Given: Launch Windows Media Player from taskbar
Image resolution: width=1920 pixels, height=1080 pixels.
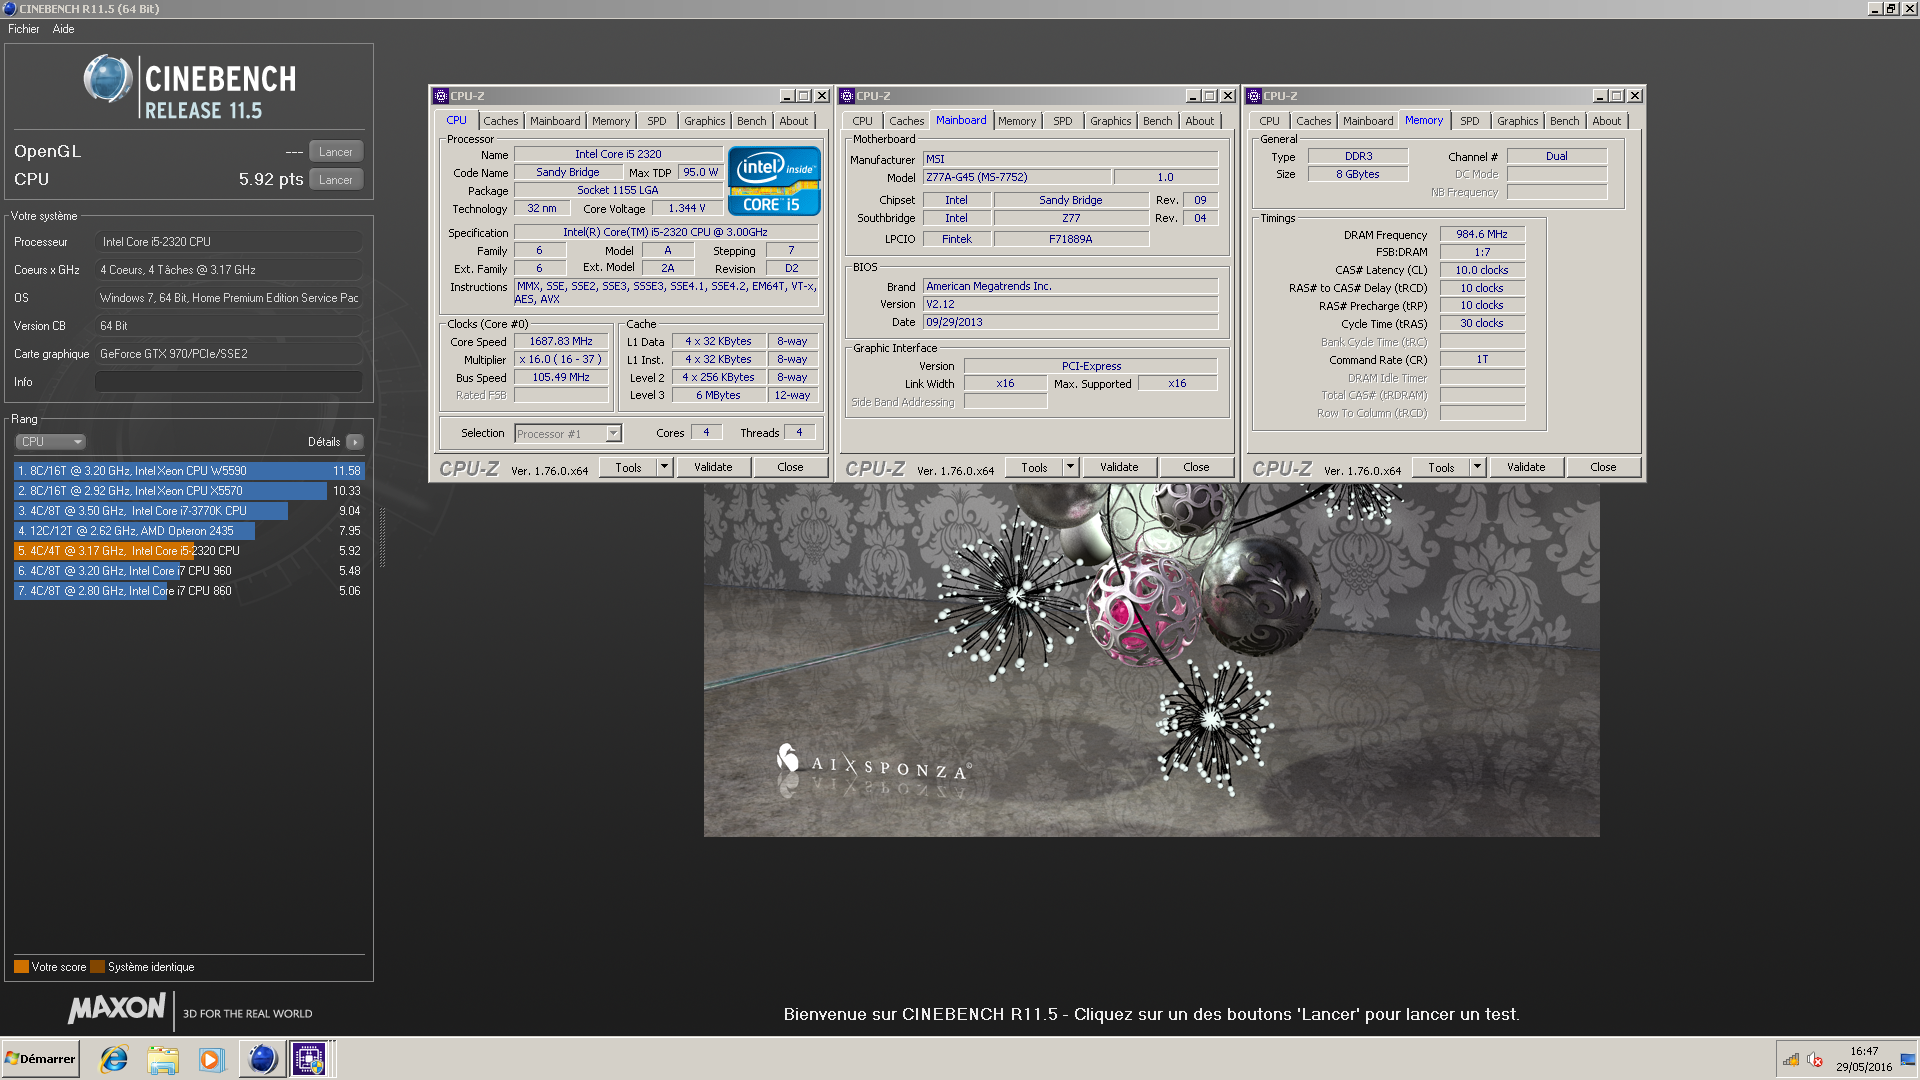Looking at the screenshot, I should (x=211, y=1059).
